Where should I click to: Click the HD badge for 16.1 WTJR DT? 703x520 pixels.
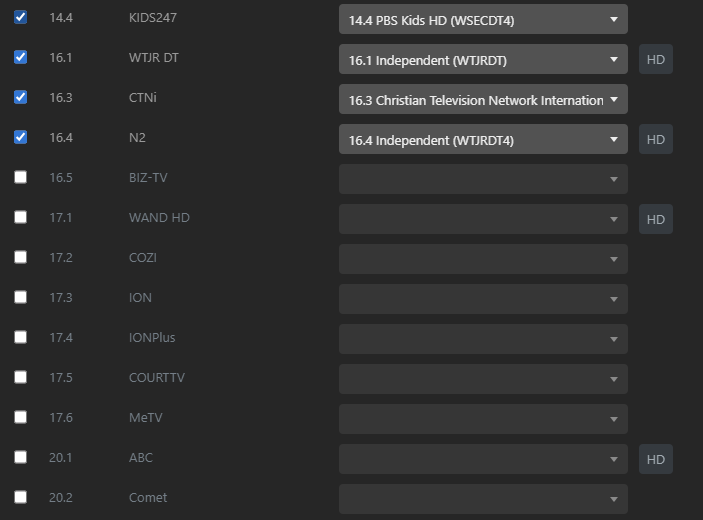[x=656, y=59]
